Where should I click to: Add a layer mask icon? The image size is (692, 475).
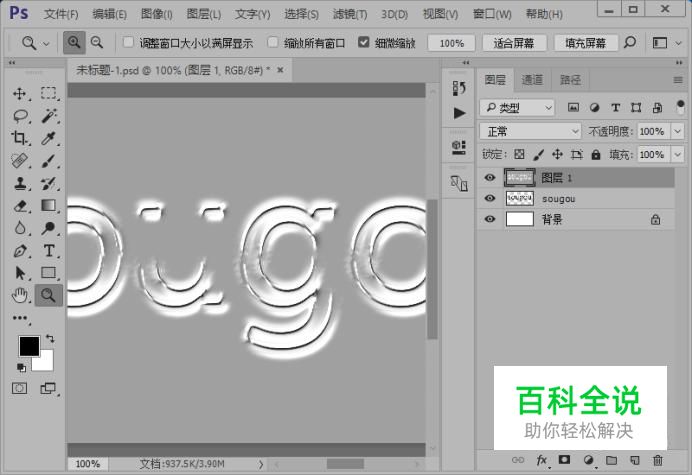click(564, 460)
